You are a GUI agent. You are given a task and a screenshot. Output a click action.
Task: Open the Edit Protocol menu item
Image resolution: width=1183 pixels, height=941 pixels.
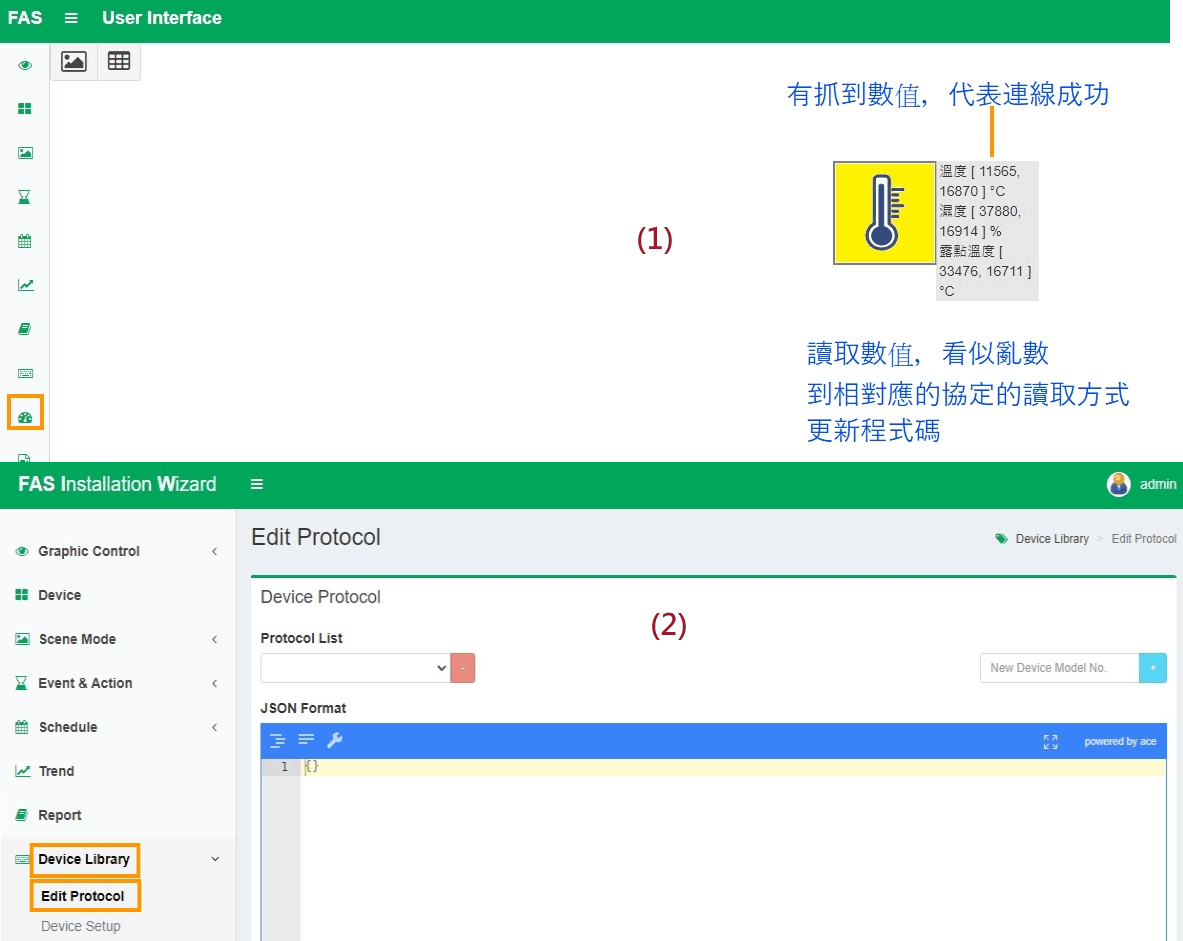click(x=83, y=895)
